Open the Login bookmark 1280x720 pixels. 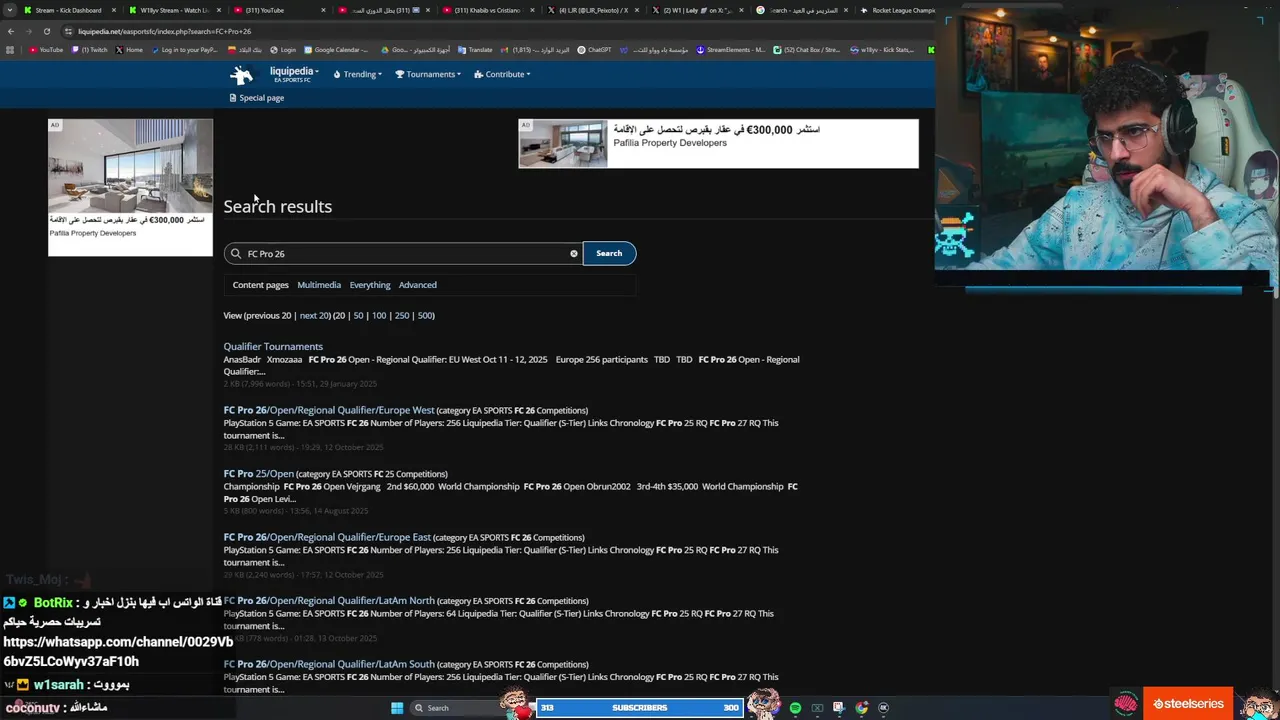tap(283, 50)
